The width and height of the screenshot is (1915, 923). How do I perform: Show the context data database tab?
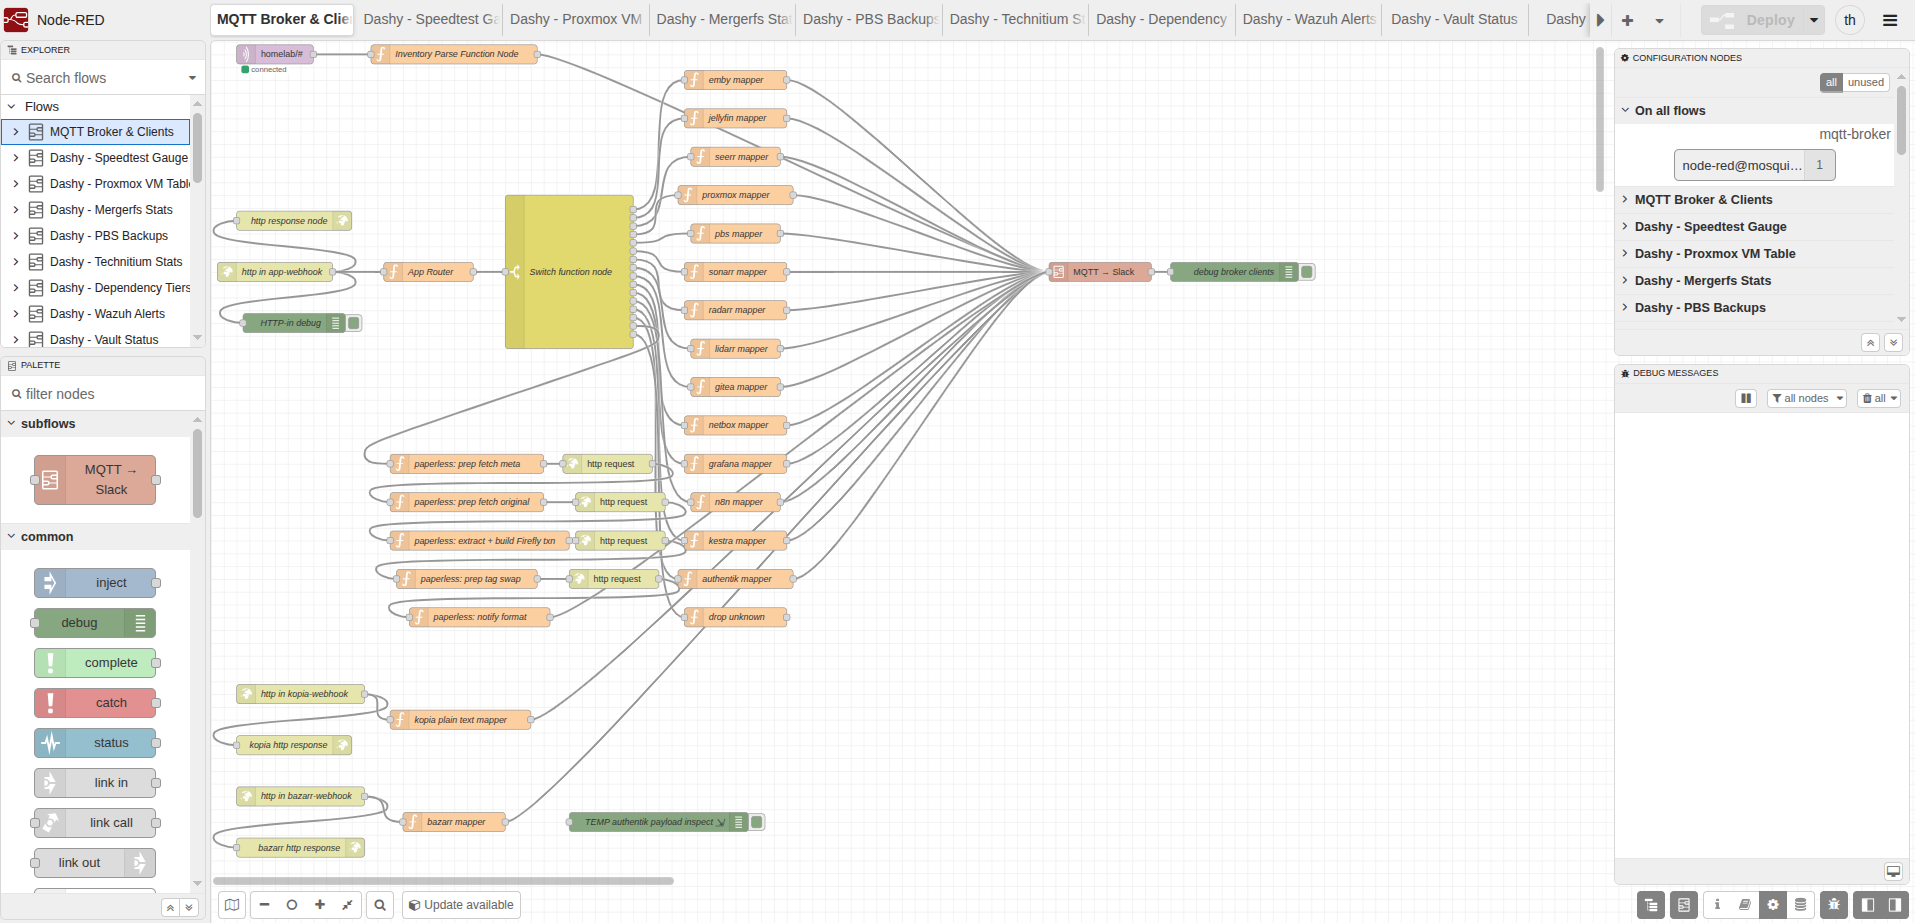coord(1801,905)
